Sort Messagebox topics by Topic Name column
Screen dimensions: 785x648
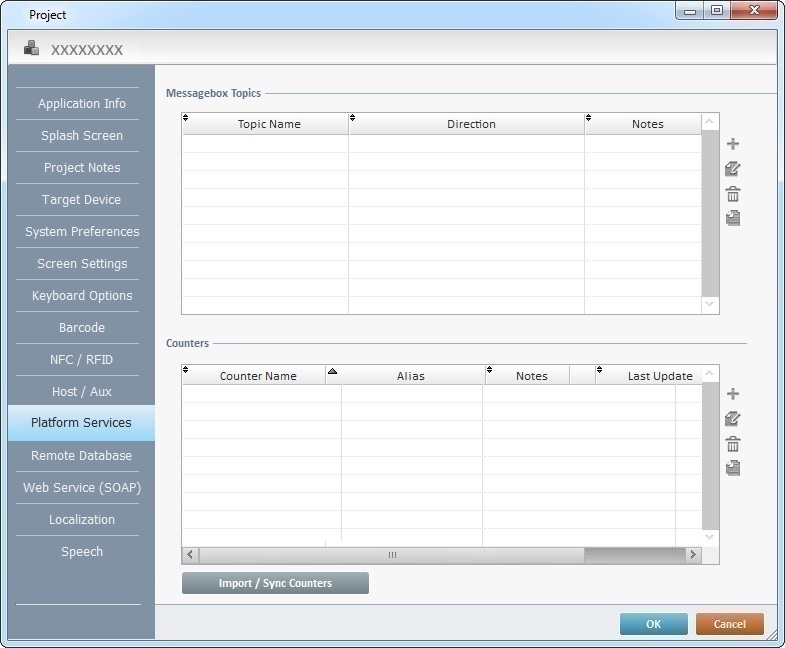point(268,124)
